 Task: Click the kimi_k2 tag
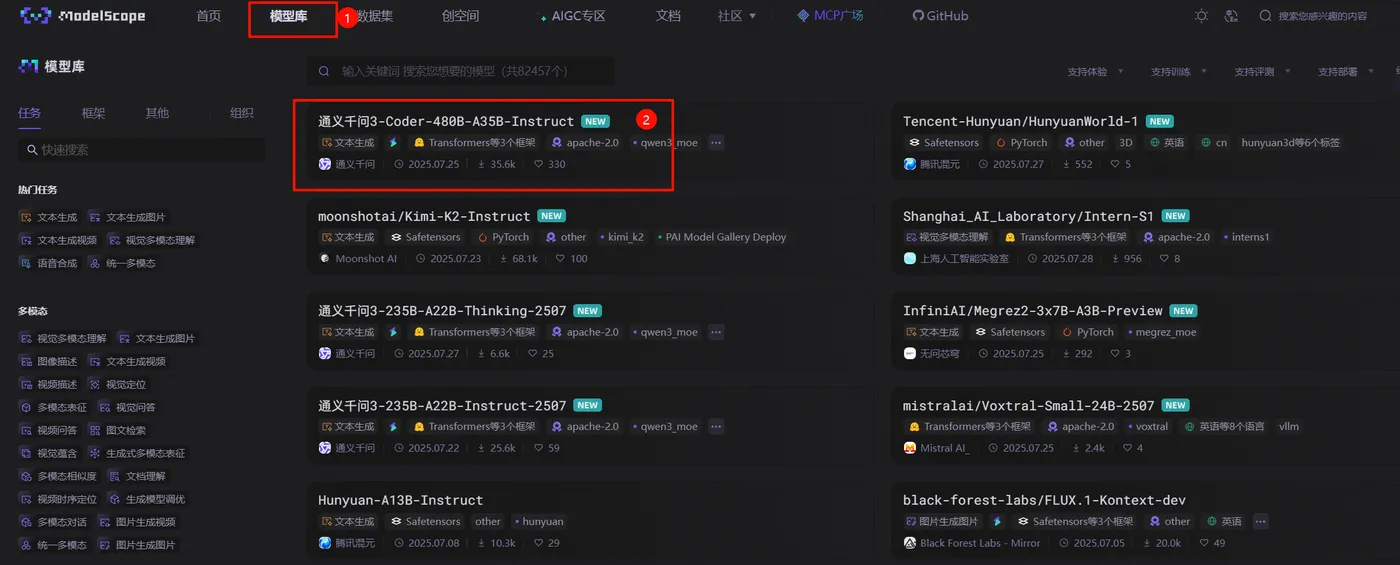point(621,237)
